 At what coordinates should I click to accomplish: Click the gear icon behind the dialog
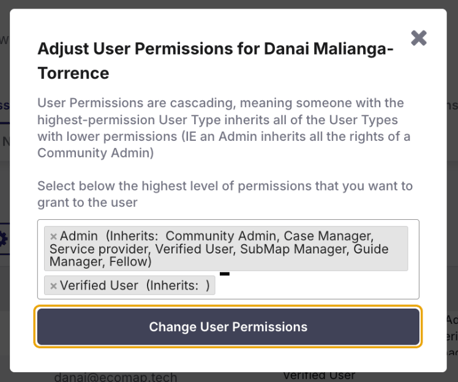tap(3, 239)
